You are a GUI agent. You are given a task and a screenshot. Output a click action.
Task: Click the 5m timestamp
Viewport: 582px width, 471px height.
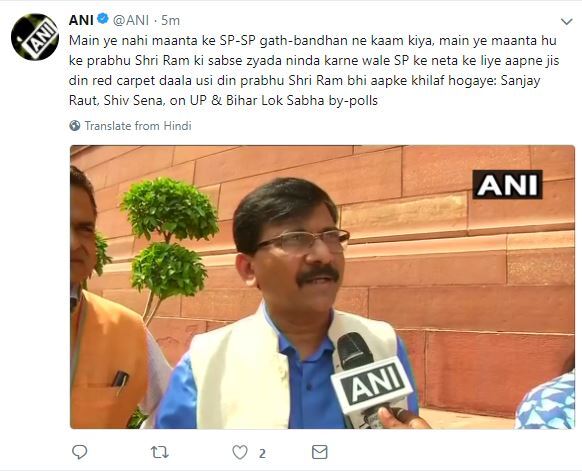[x=170, y=20]
